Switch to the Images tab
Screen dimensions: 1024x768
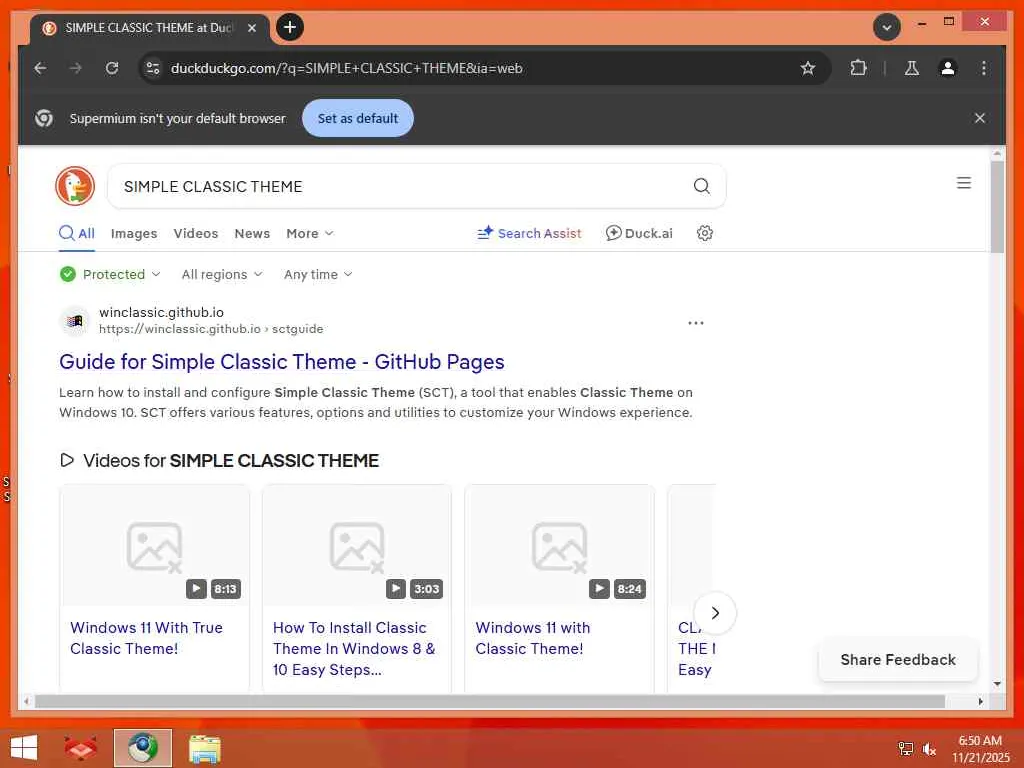coord(134,234)
